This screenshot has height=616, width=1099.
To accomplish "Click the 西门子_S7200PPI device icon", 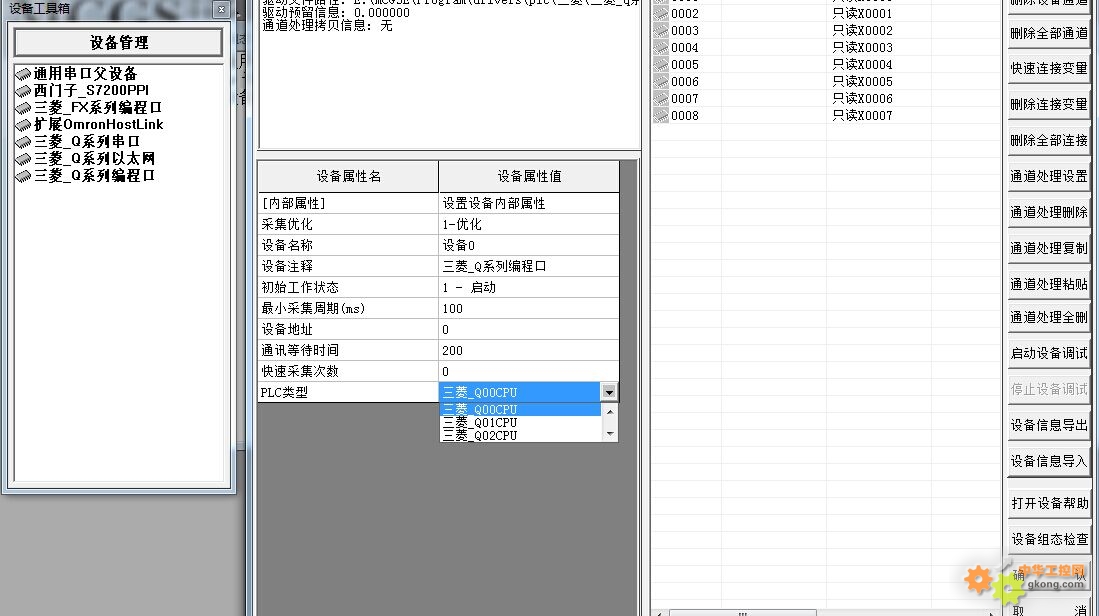I will click(23, 91).
